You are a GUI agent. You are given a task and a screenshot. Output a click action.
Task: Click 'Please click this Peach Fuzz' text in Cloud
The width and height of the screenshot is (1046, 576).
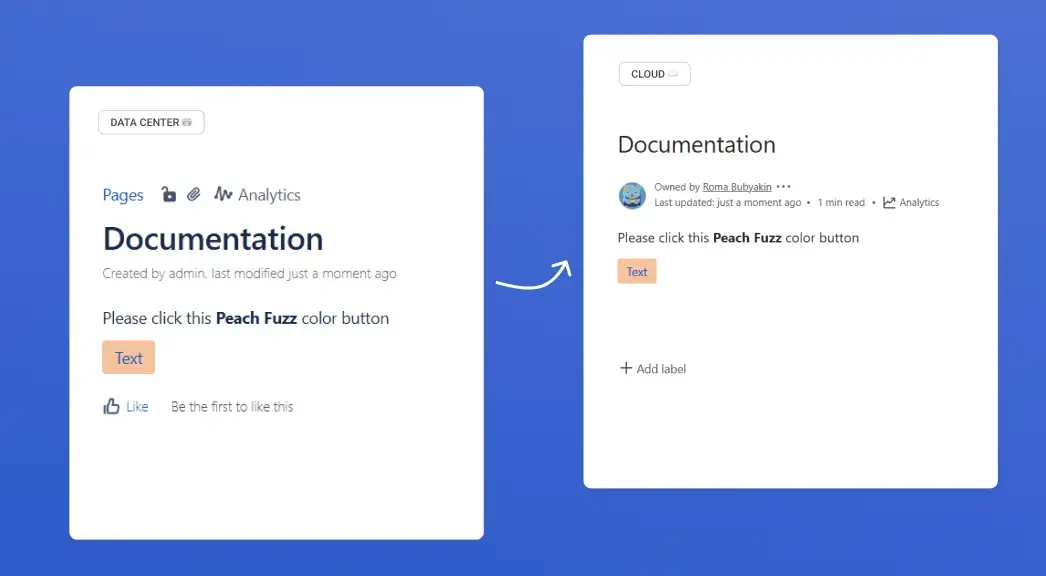pyautogui.click(x=700, y=238)
